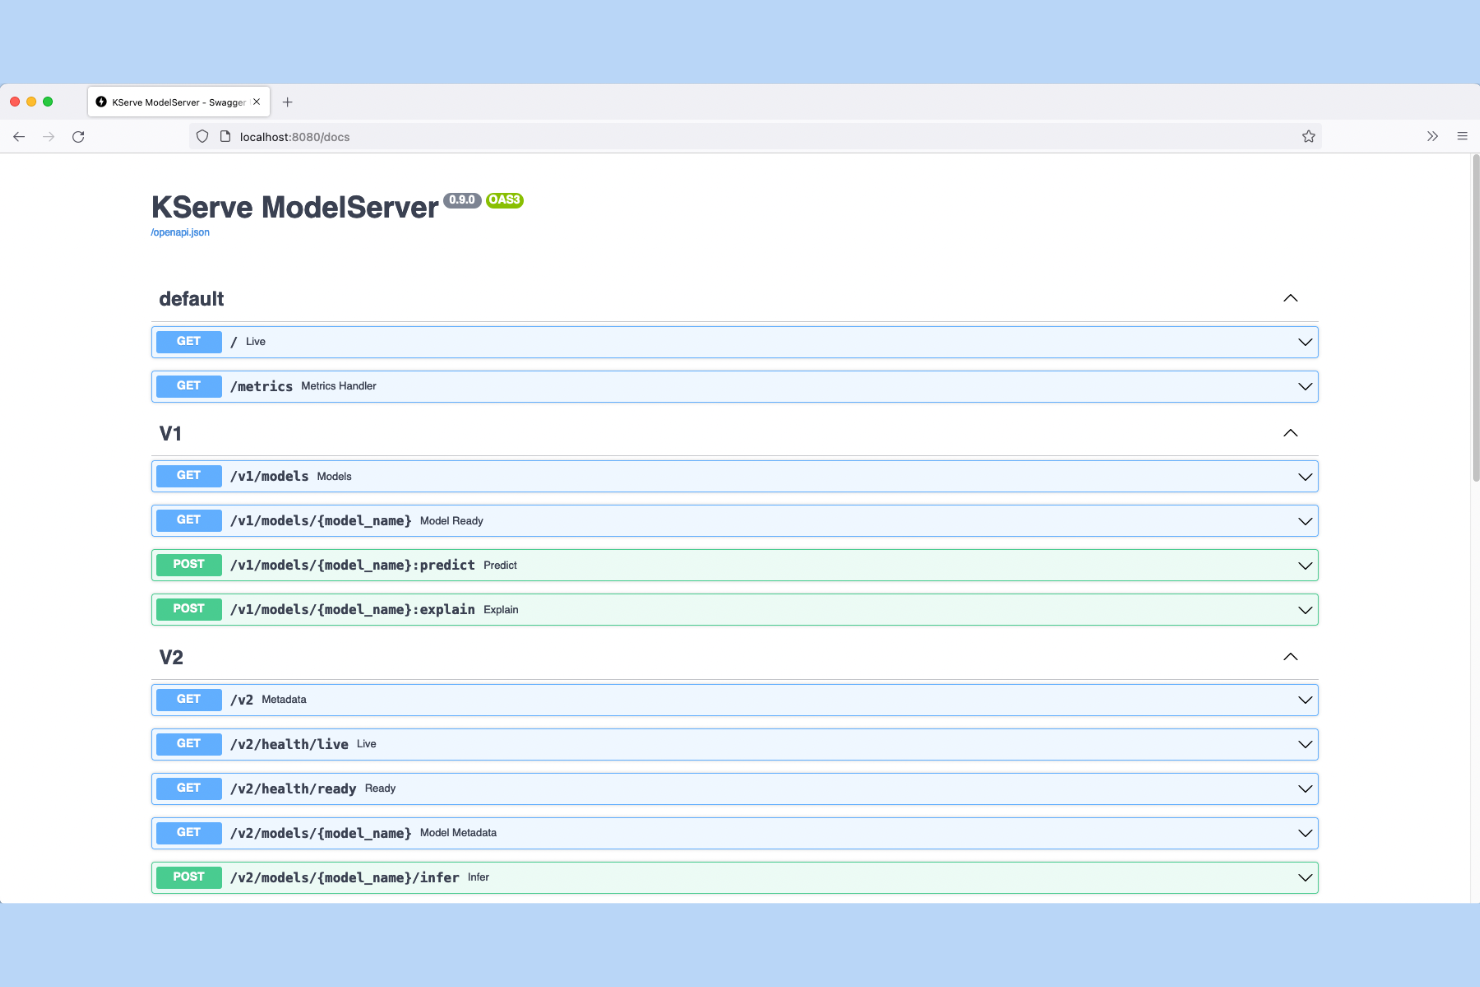Click the GET button for /v2/health/ready
This screenshot has width=1480, height=987.
189,788
